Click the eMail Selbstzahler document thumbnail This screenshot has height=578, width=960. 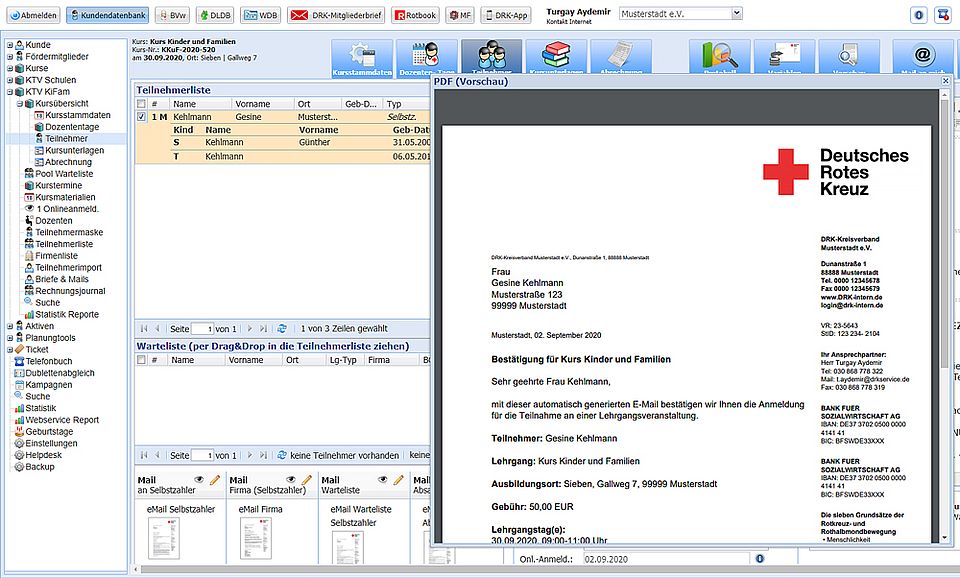coord(164,538)
